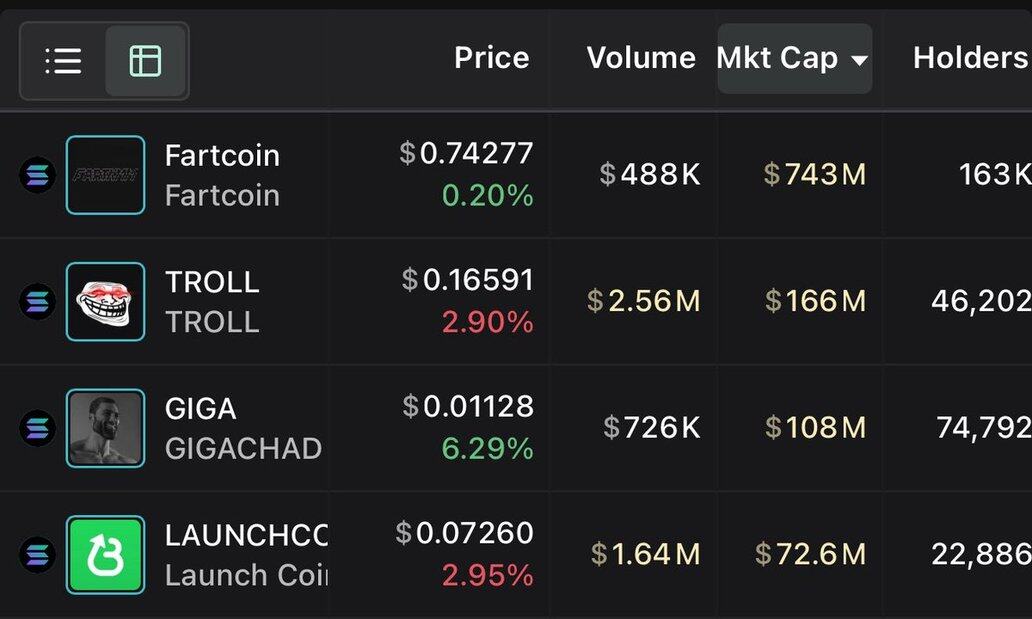Open the TROLL face token icon
Screen dimensions: 1032x619
[x=105, y=301]
